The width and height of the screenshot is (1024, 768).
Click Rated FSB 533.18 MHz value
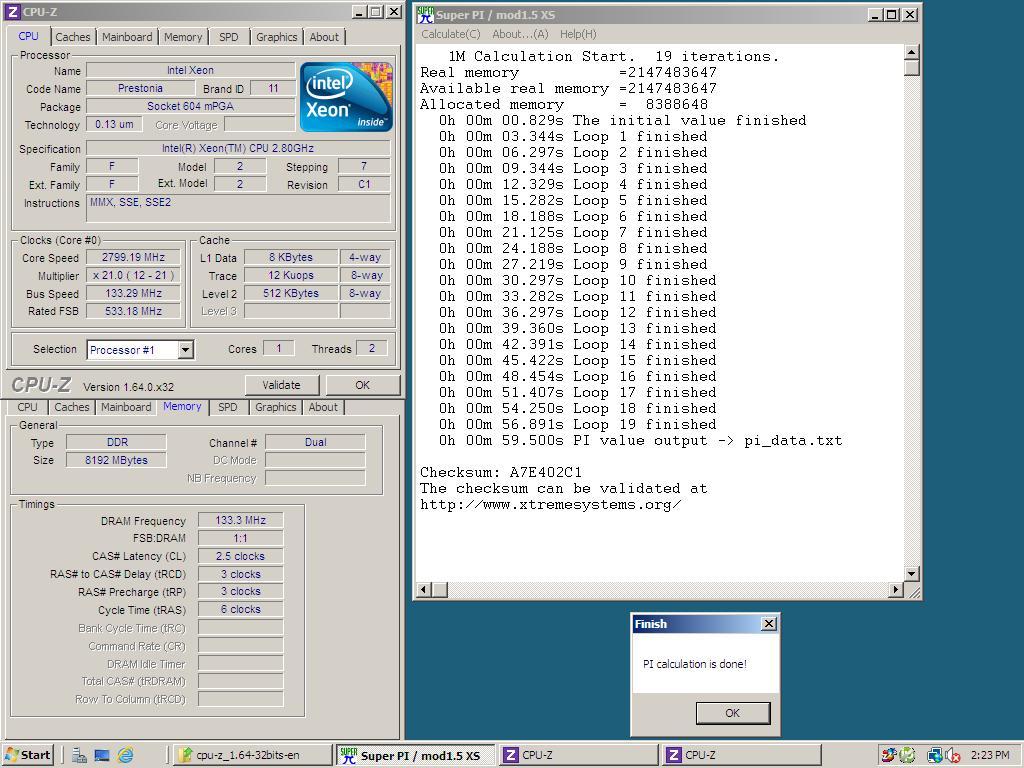click(x=133, y=312)
